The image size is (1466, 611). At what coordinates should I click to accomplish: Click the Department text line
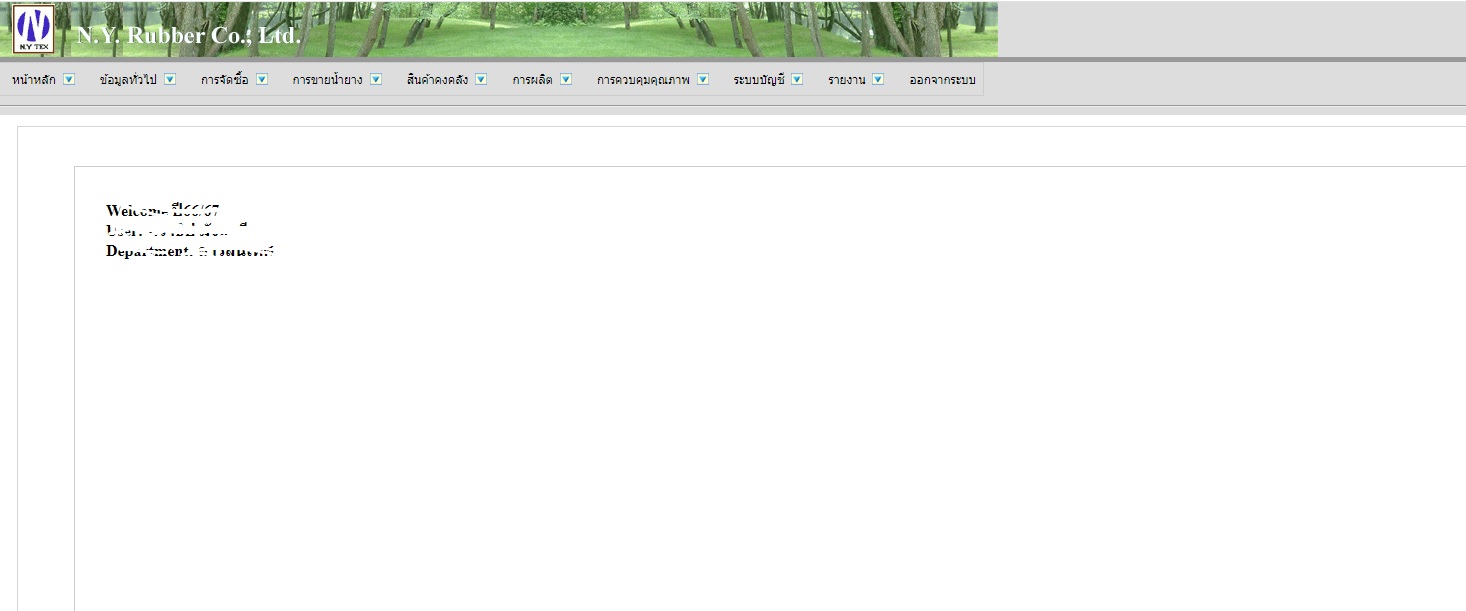point(190,251)
